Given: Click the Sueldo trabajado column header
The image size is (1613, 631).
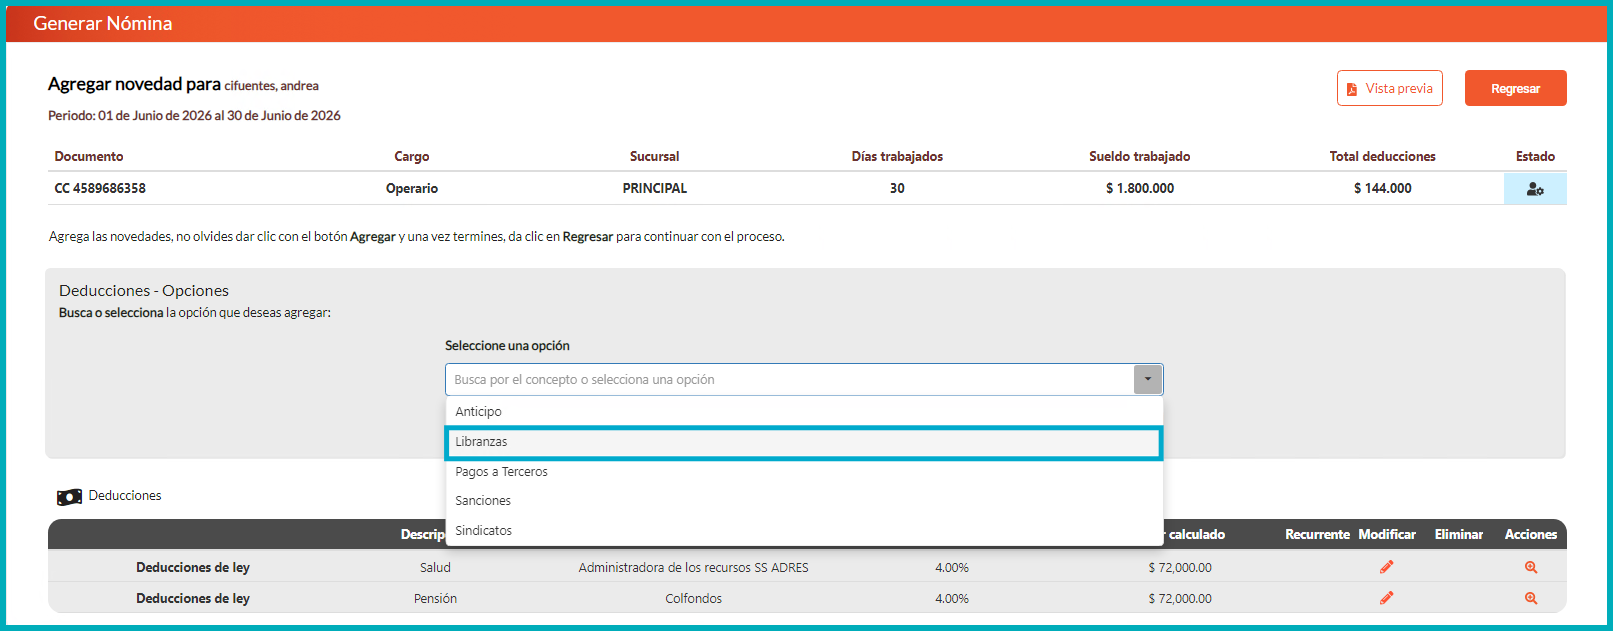Looking at the screenshot, I should [x=1140, y=156].
